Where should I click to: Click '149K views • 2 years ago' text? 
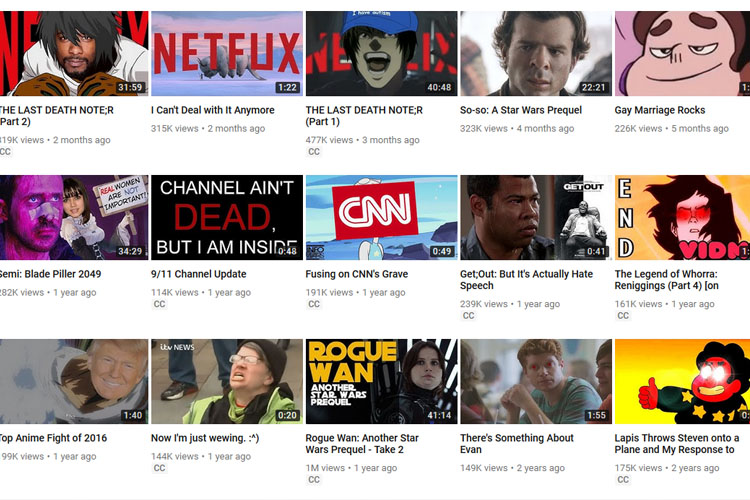pos(512,468)
